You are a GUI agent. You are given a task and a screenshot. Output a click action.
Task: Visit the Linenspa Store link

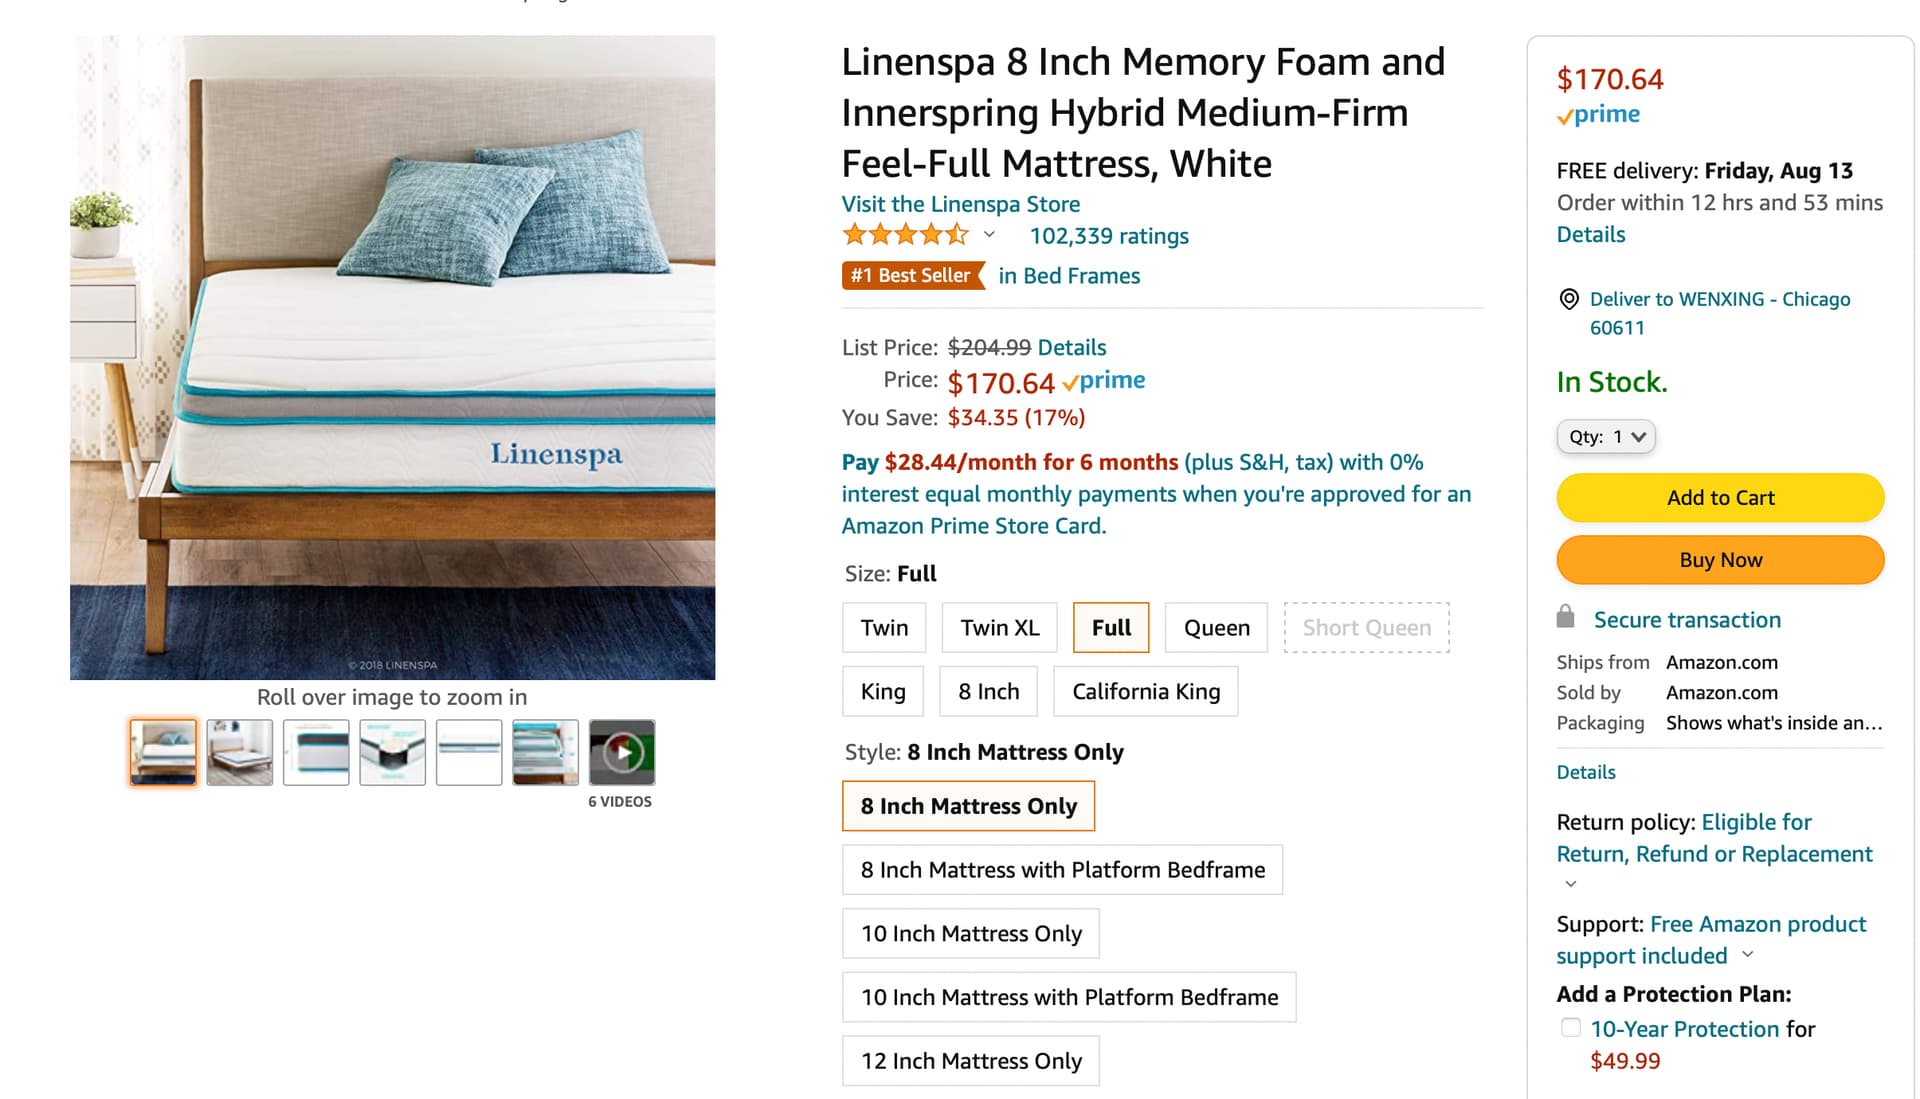(960, 204)
